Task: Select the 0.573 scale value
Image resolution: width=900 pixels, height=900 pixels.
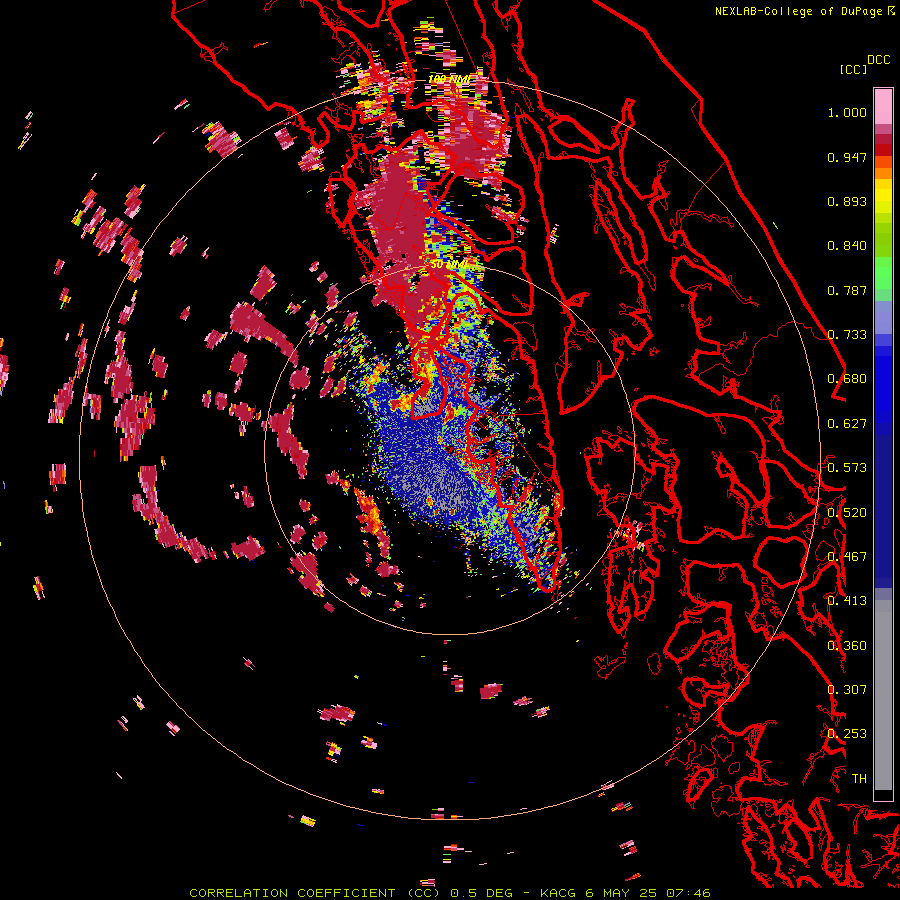Action: coord(847,468)
